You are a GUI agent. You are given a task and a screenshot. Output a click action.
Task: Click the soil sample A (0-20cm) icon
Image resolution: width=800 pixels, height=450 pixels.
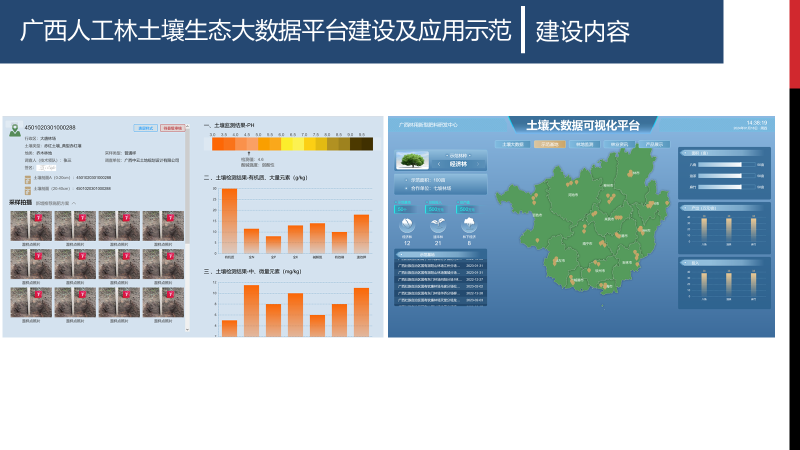click(27, 177)
